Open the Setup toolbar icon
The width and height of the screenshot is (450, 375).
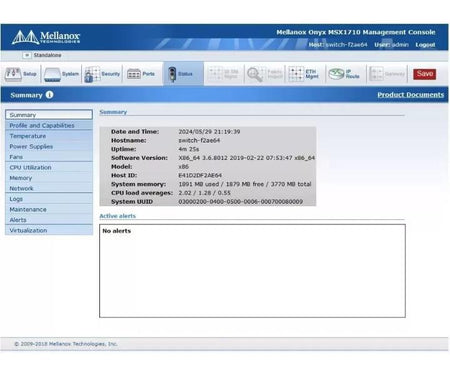click(x=13, y=74)
